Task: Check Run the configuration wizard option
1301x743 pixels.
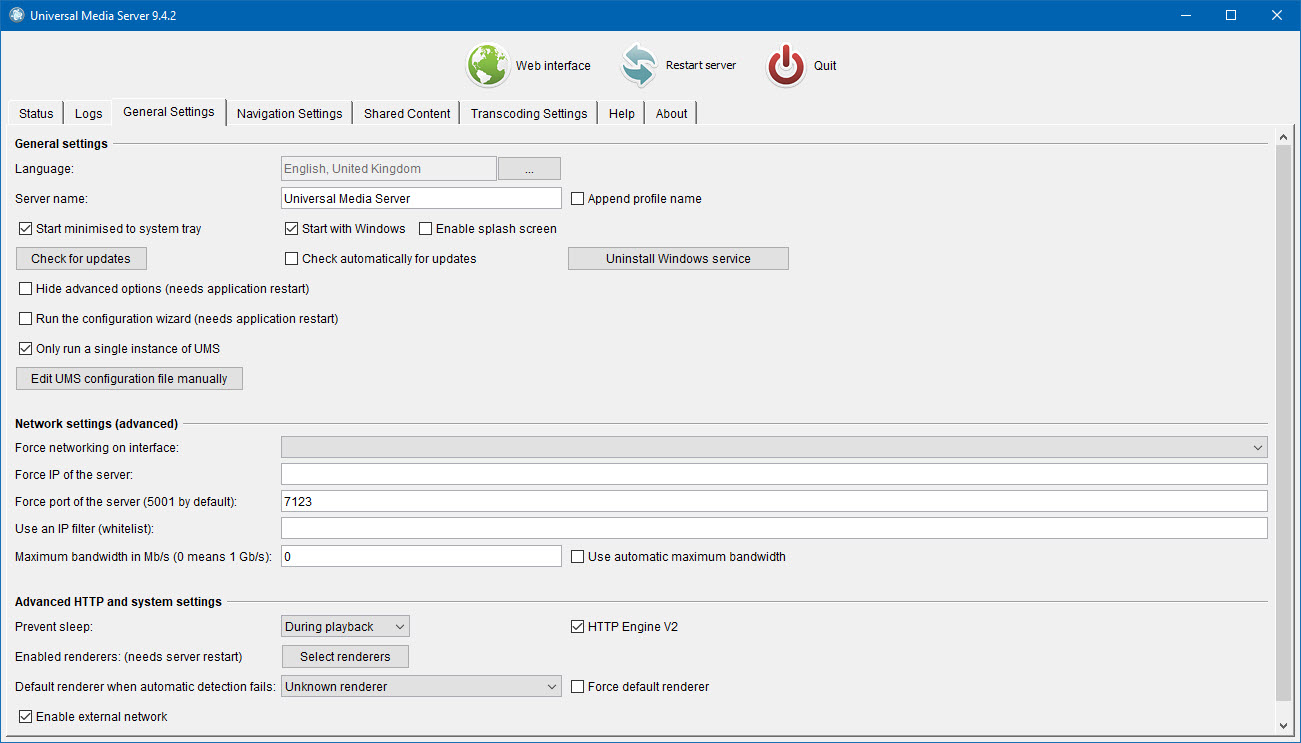Action: point(26,319)
